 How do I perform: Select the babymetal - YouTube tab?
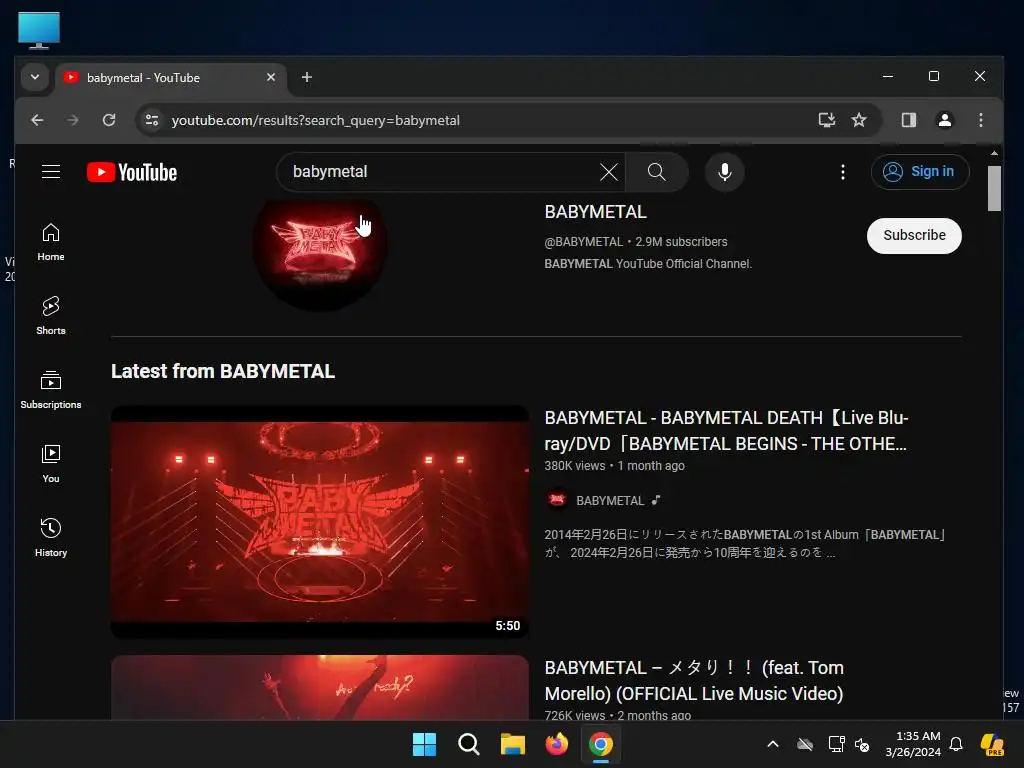coord(171,78)
